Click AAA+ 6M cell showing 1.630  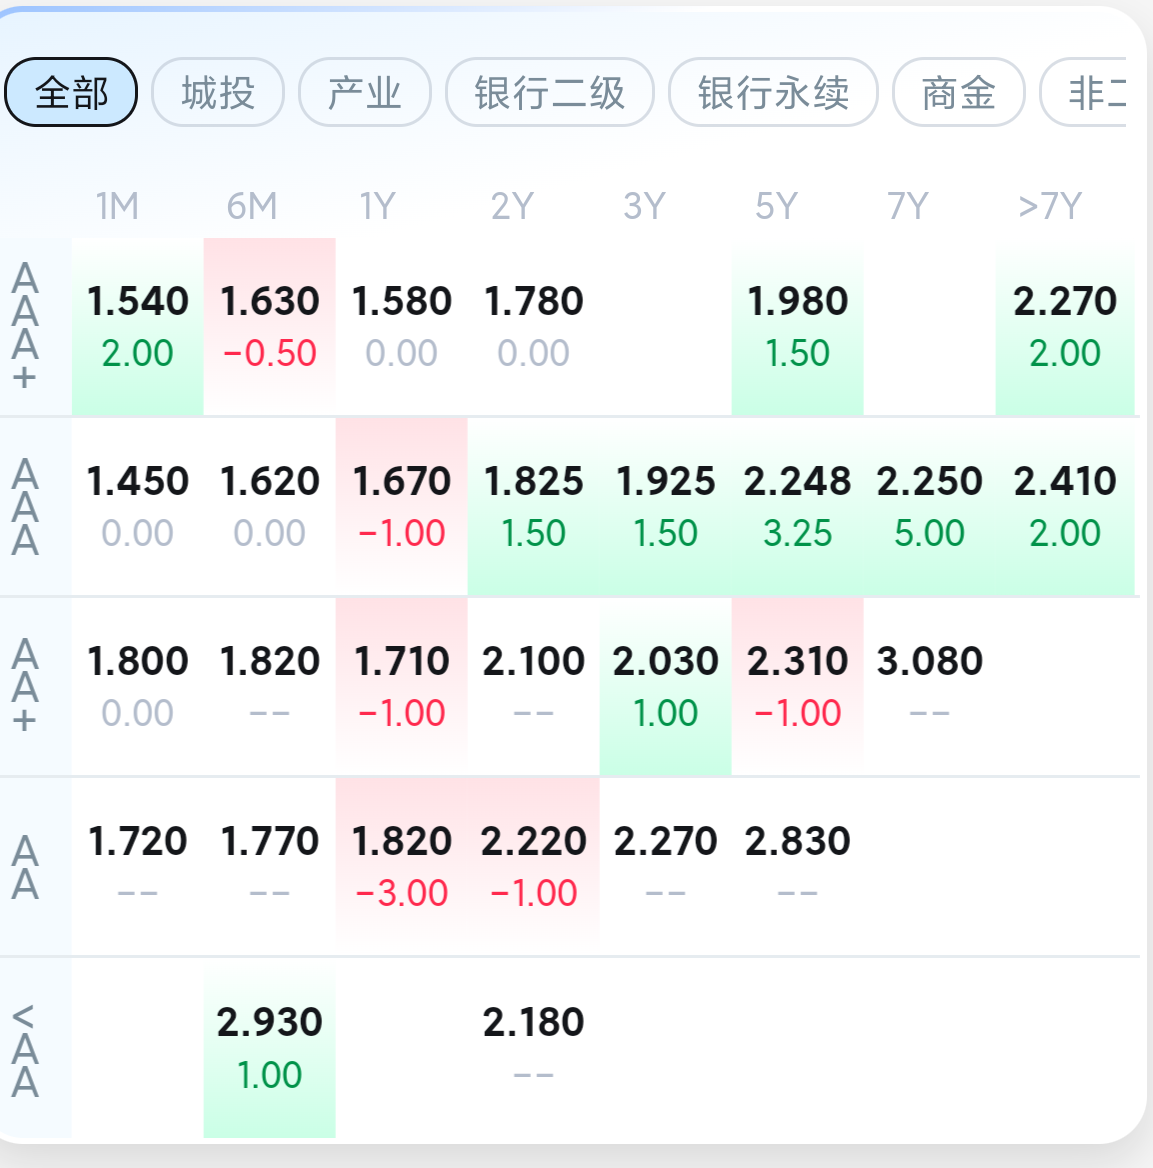[x=270, y=326]
